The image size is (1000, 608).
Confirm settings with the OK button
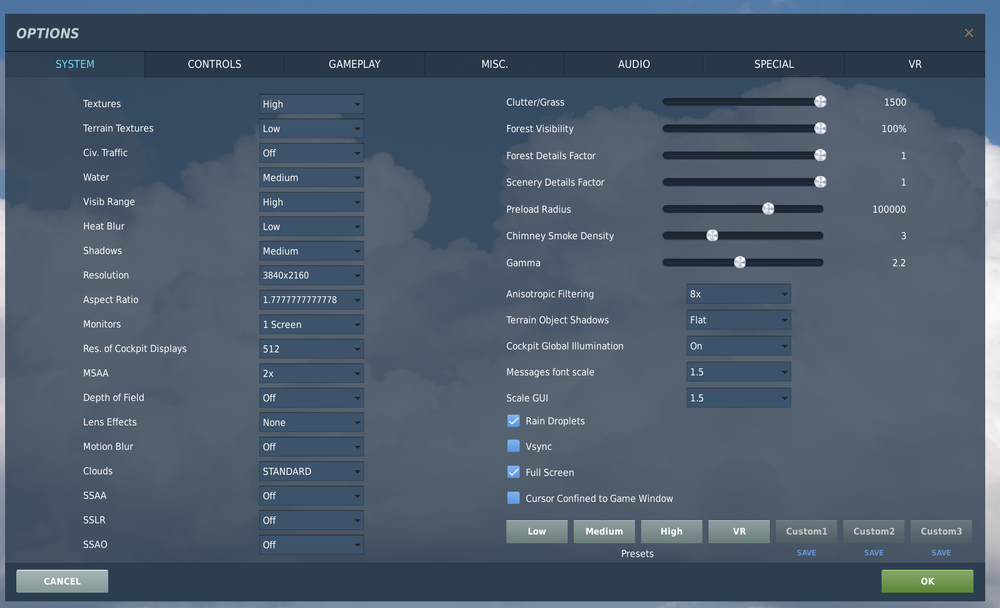(x=927, y=580)
